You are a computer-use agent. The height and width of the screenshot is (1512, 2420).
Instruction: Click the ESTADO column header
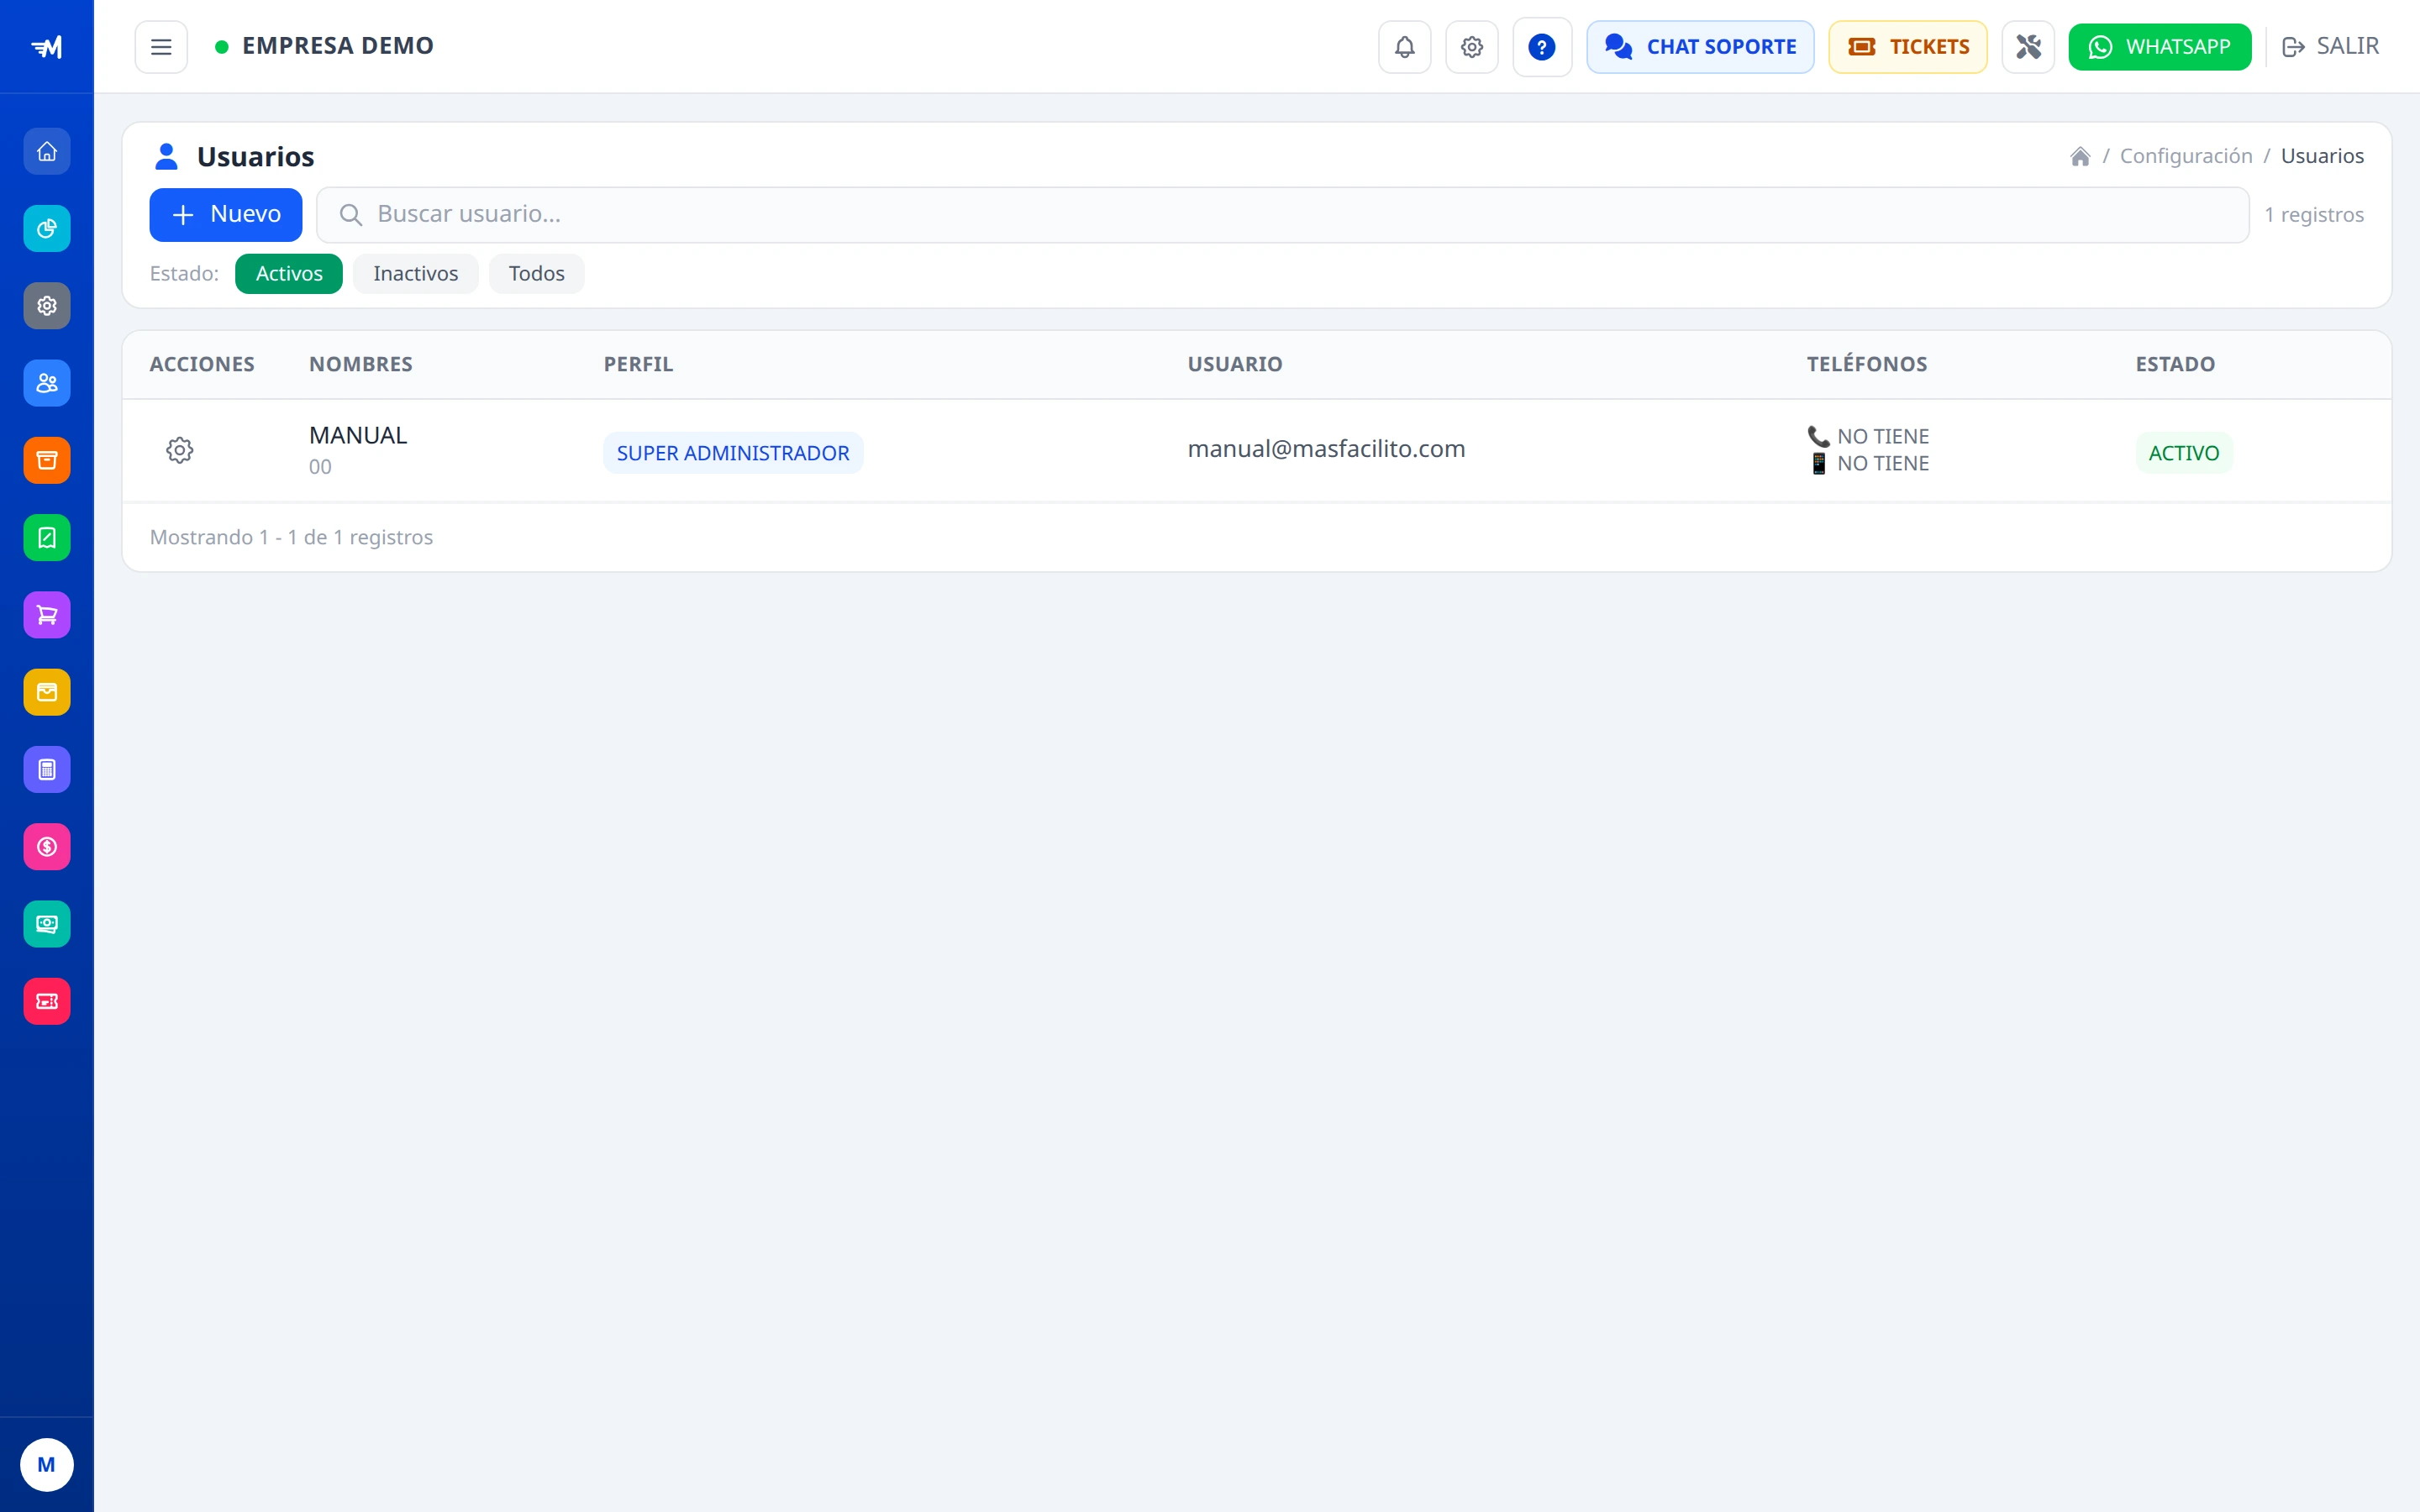(x=2175, y=364)
